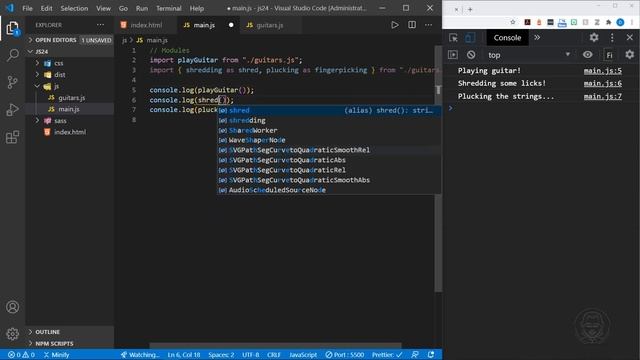The image size is (640, 360).
Task: Collapse the JS24 project folder
Action: point(70,51)
